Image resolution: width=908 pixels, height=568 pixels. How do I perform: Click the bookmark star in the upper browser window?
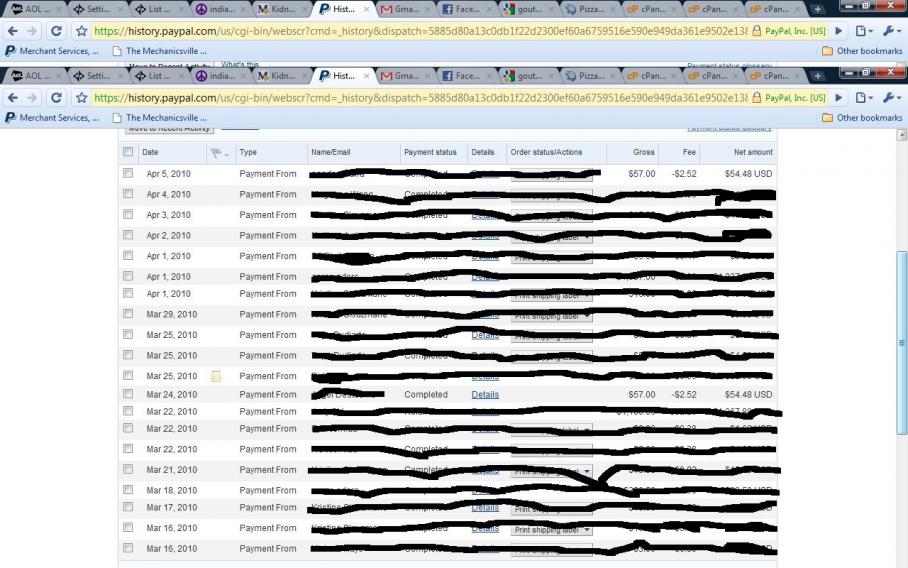tap(82, 31)
